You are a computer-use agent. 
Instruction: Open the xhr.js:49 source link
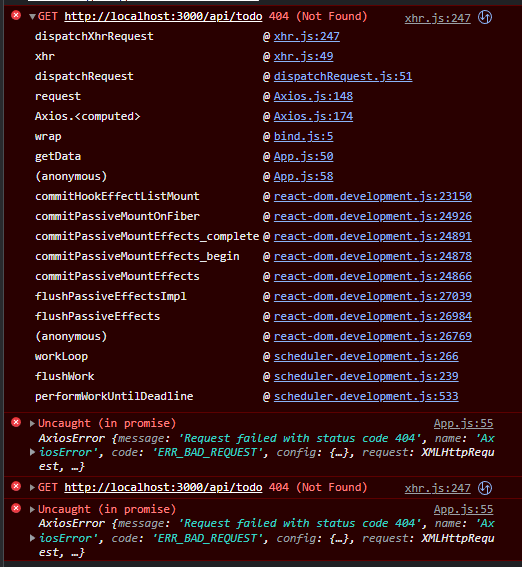(x=303, y=56)
